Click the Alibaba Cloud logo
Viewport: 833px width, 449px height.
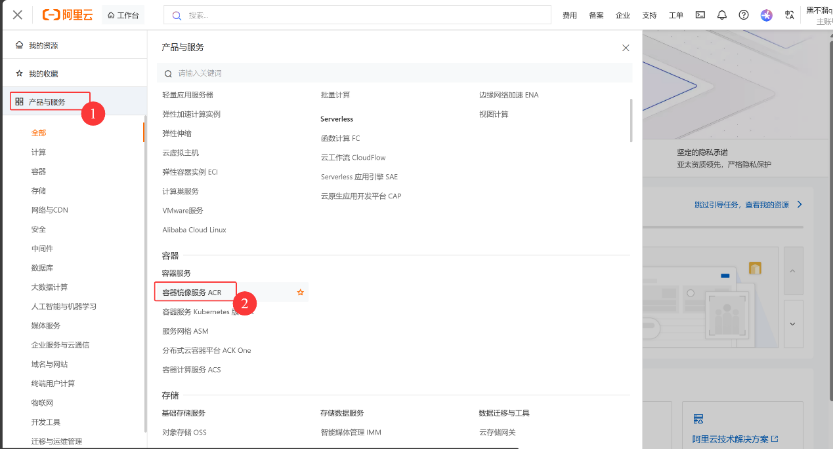(x=67, y=15)
